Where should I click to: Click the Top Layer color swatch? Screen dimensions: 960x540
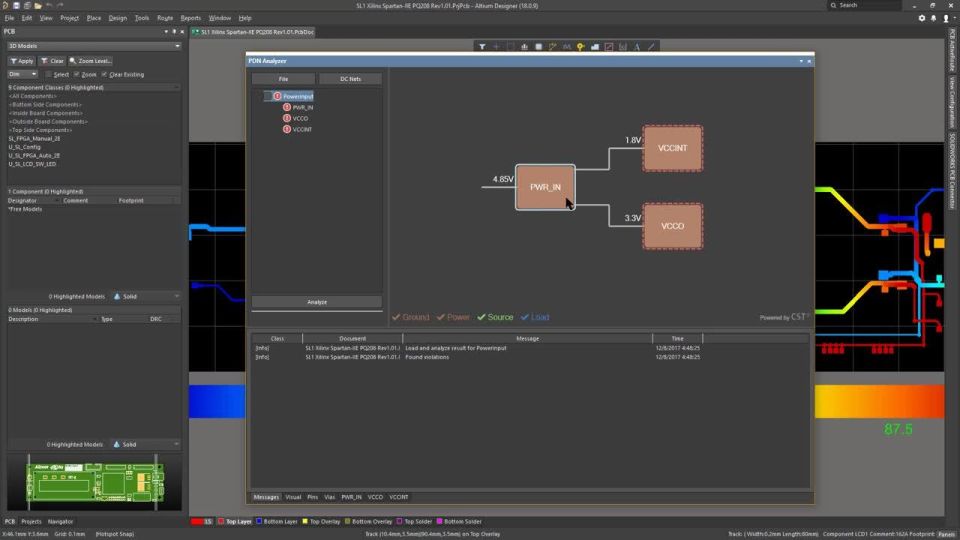(221, 522)
